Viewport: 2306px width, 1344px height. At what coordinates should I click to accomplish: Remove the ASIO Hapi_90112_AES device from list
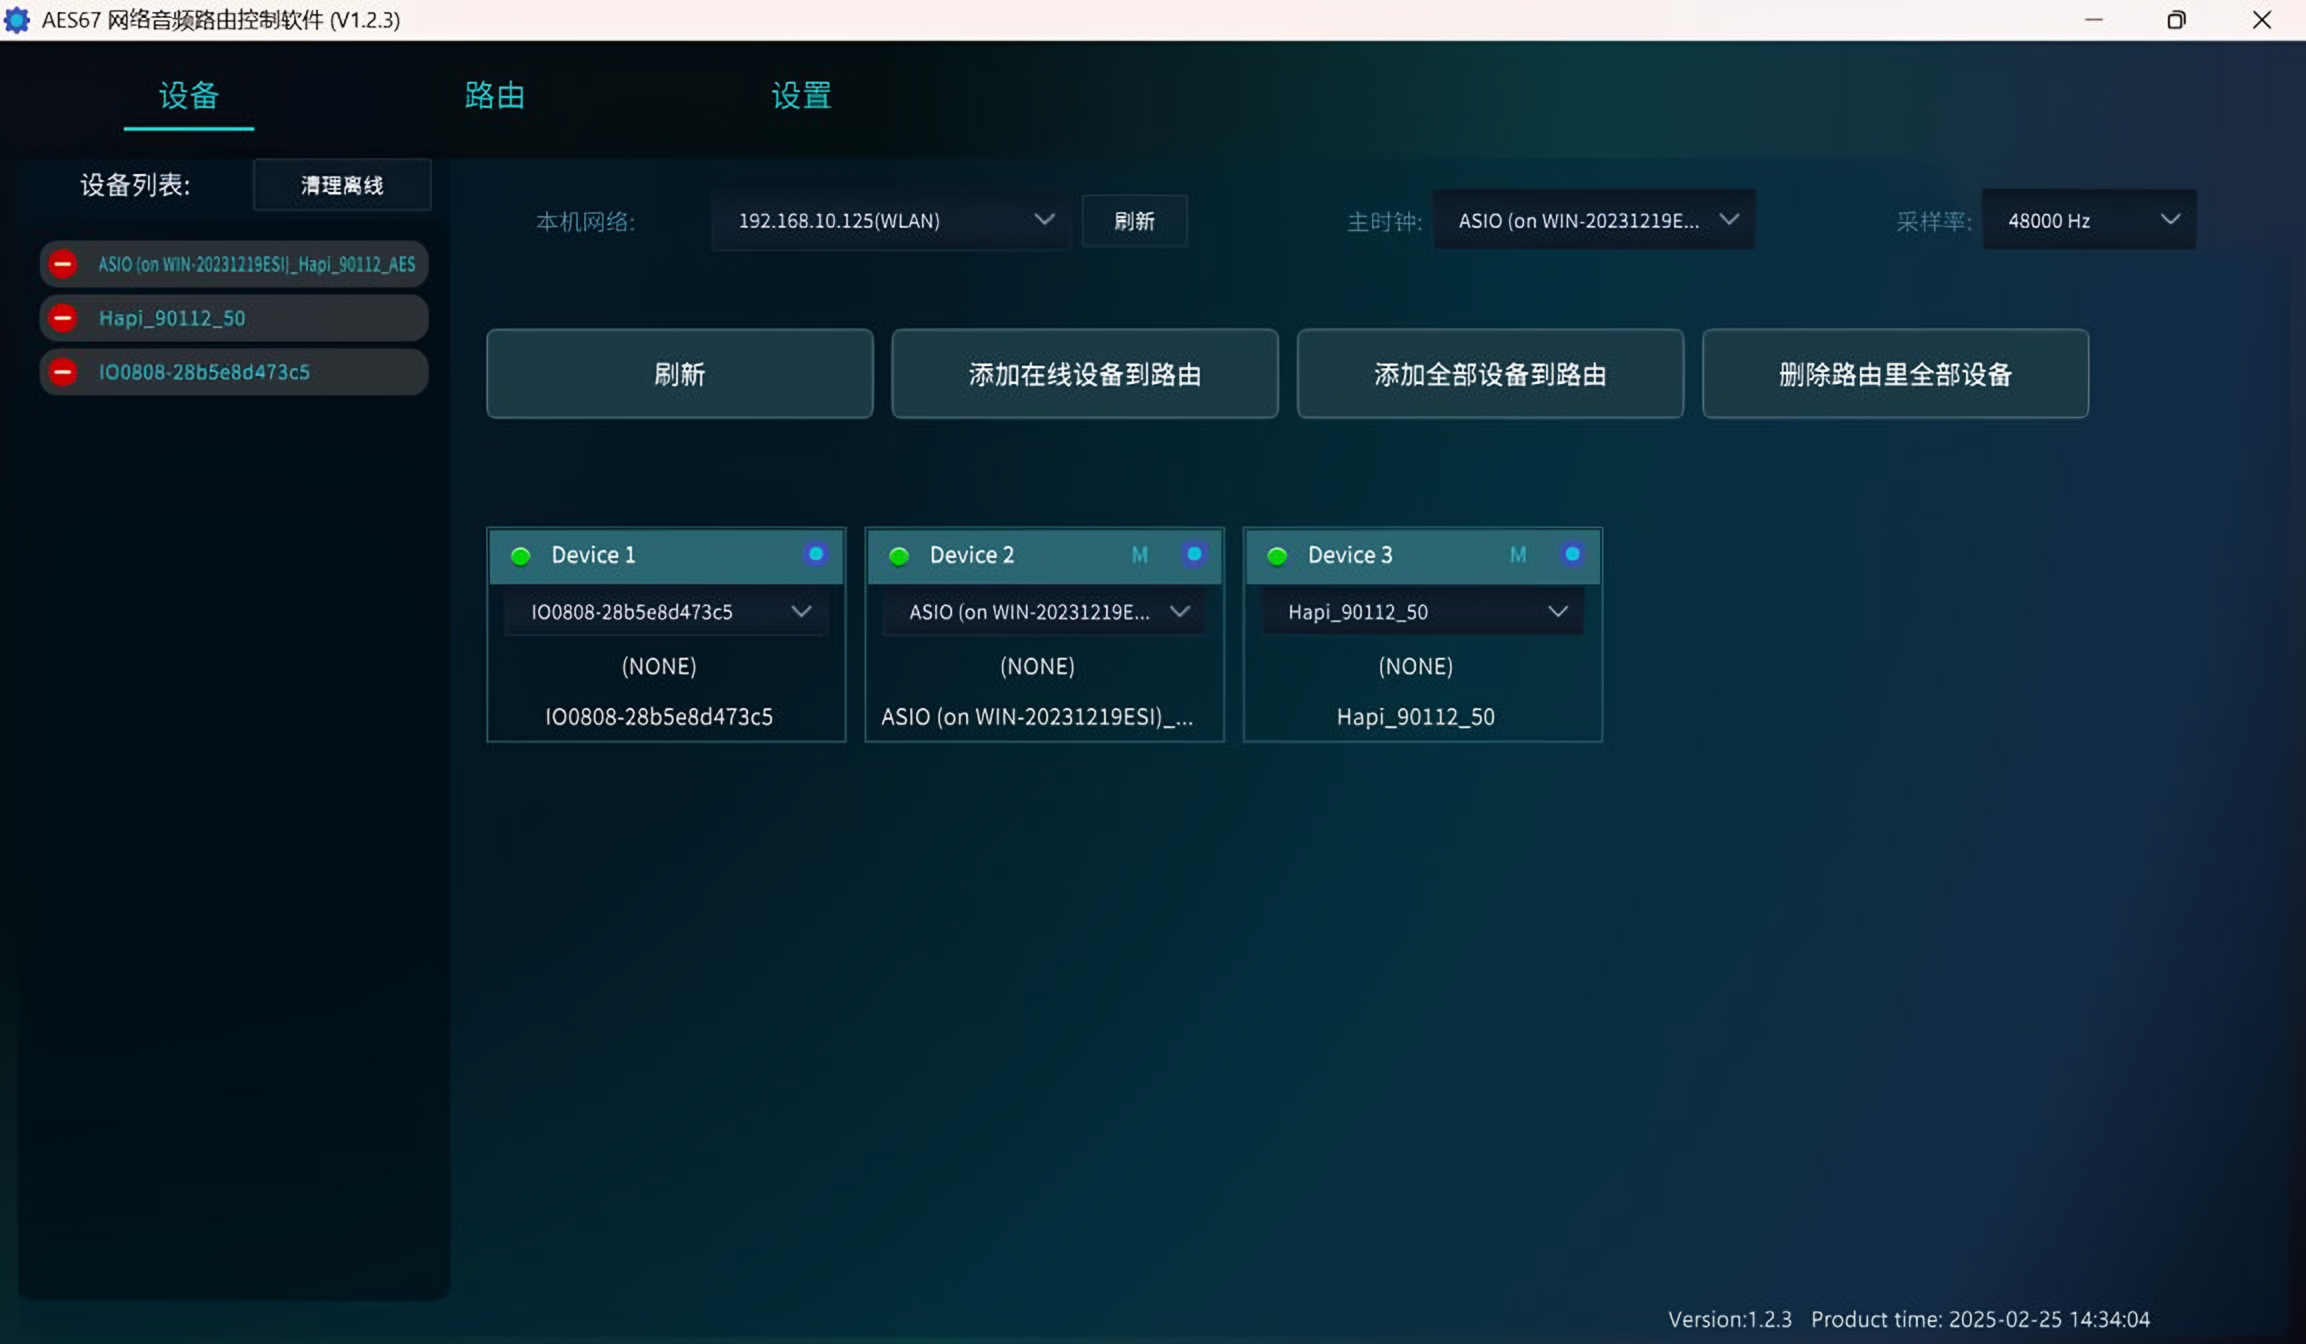tap(63, 264)
